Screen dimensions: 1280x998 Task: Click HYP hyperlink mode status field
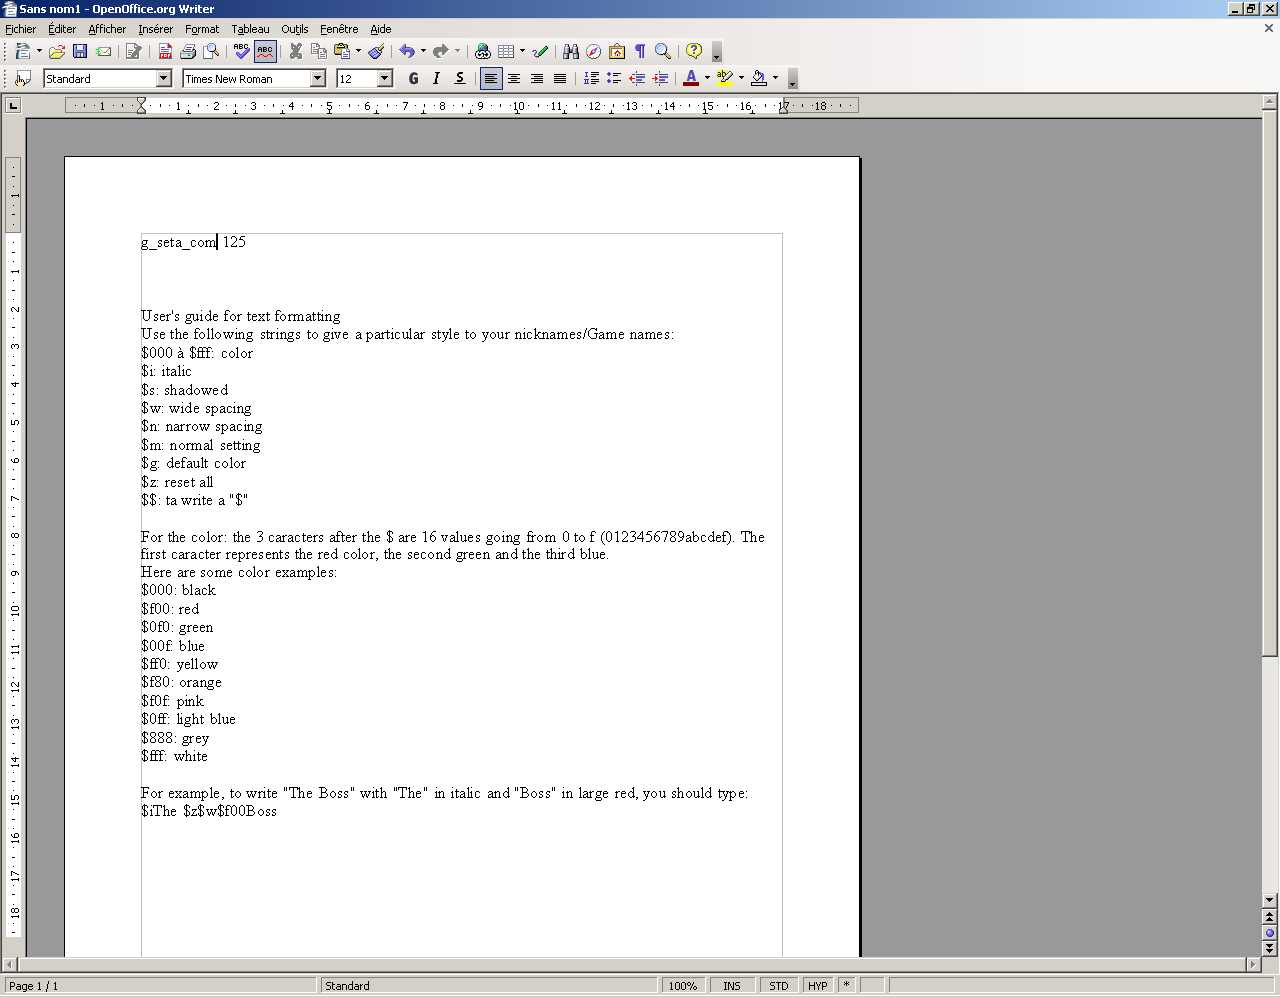pos(818,986)
